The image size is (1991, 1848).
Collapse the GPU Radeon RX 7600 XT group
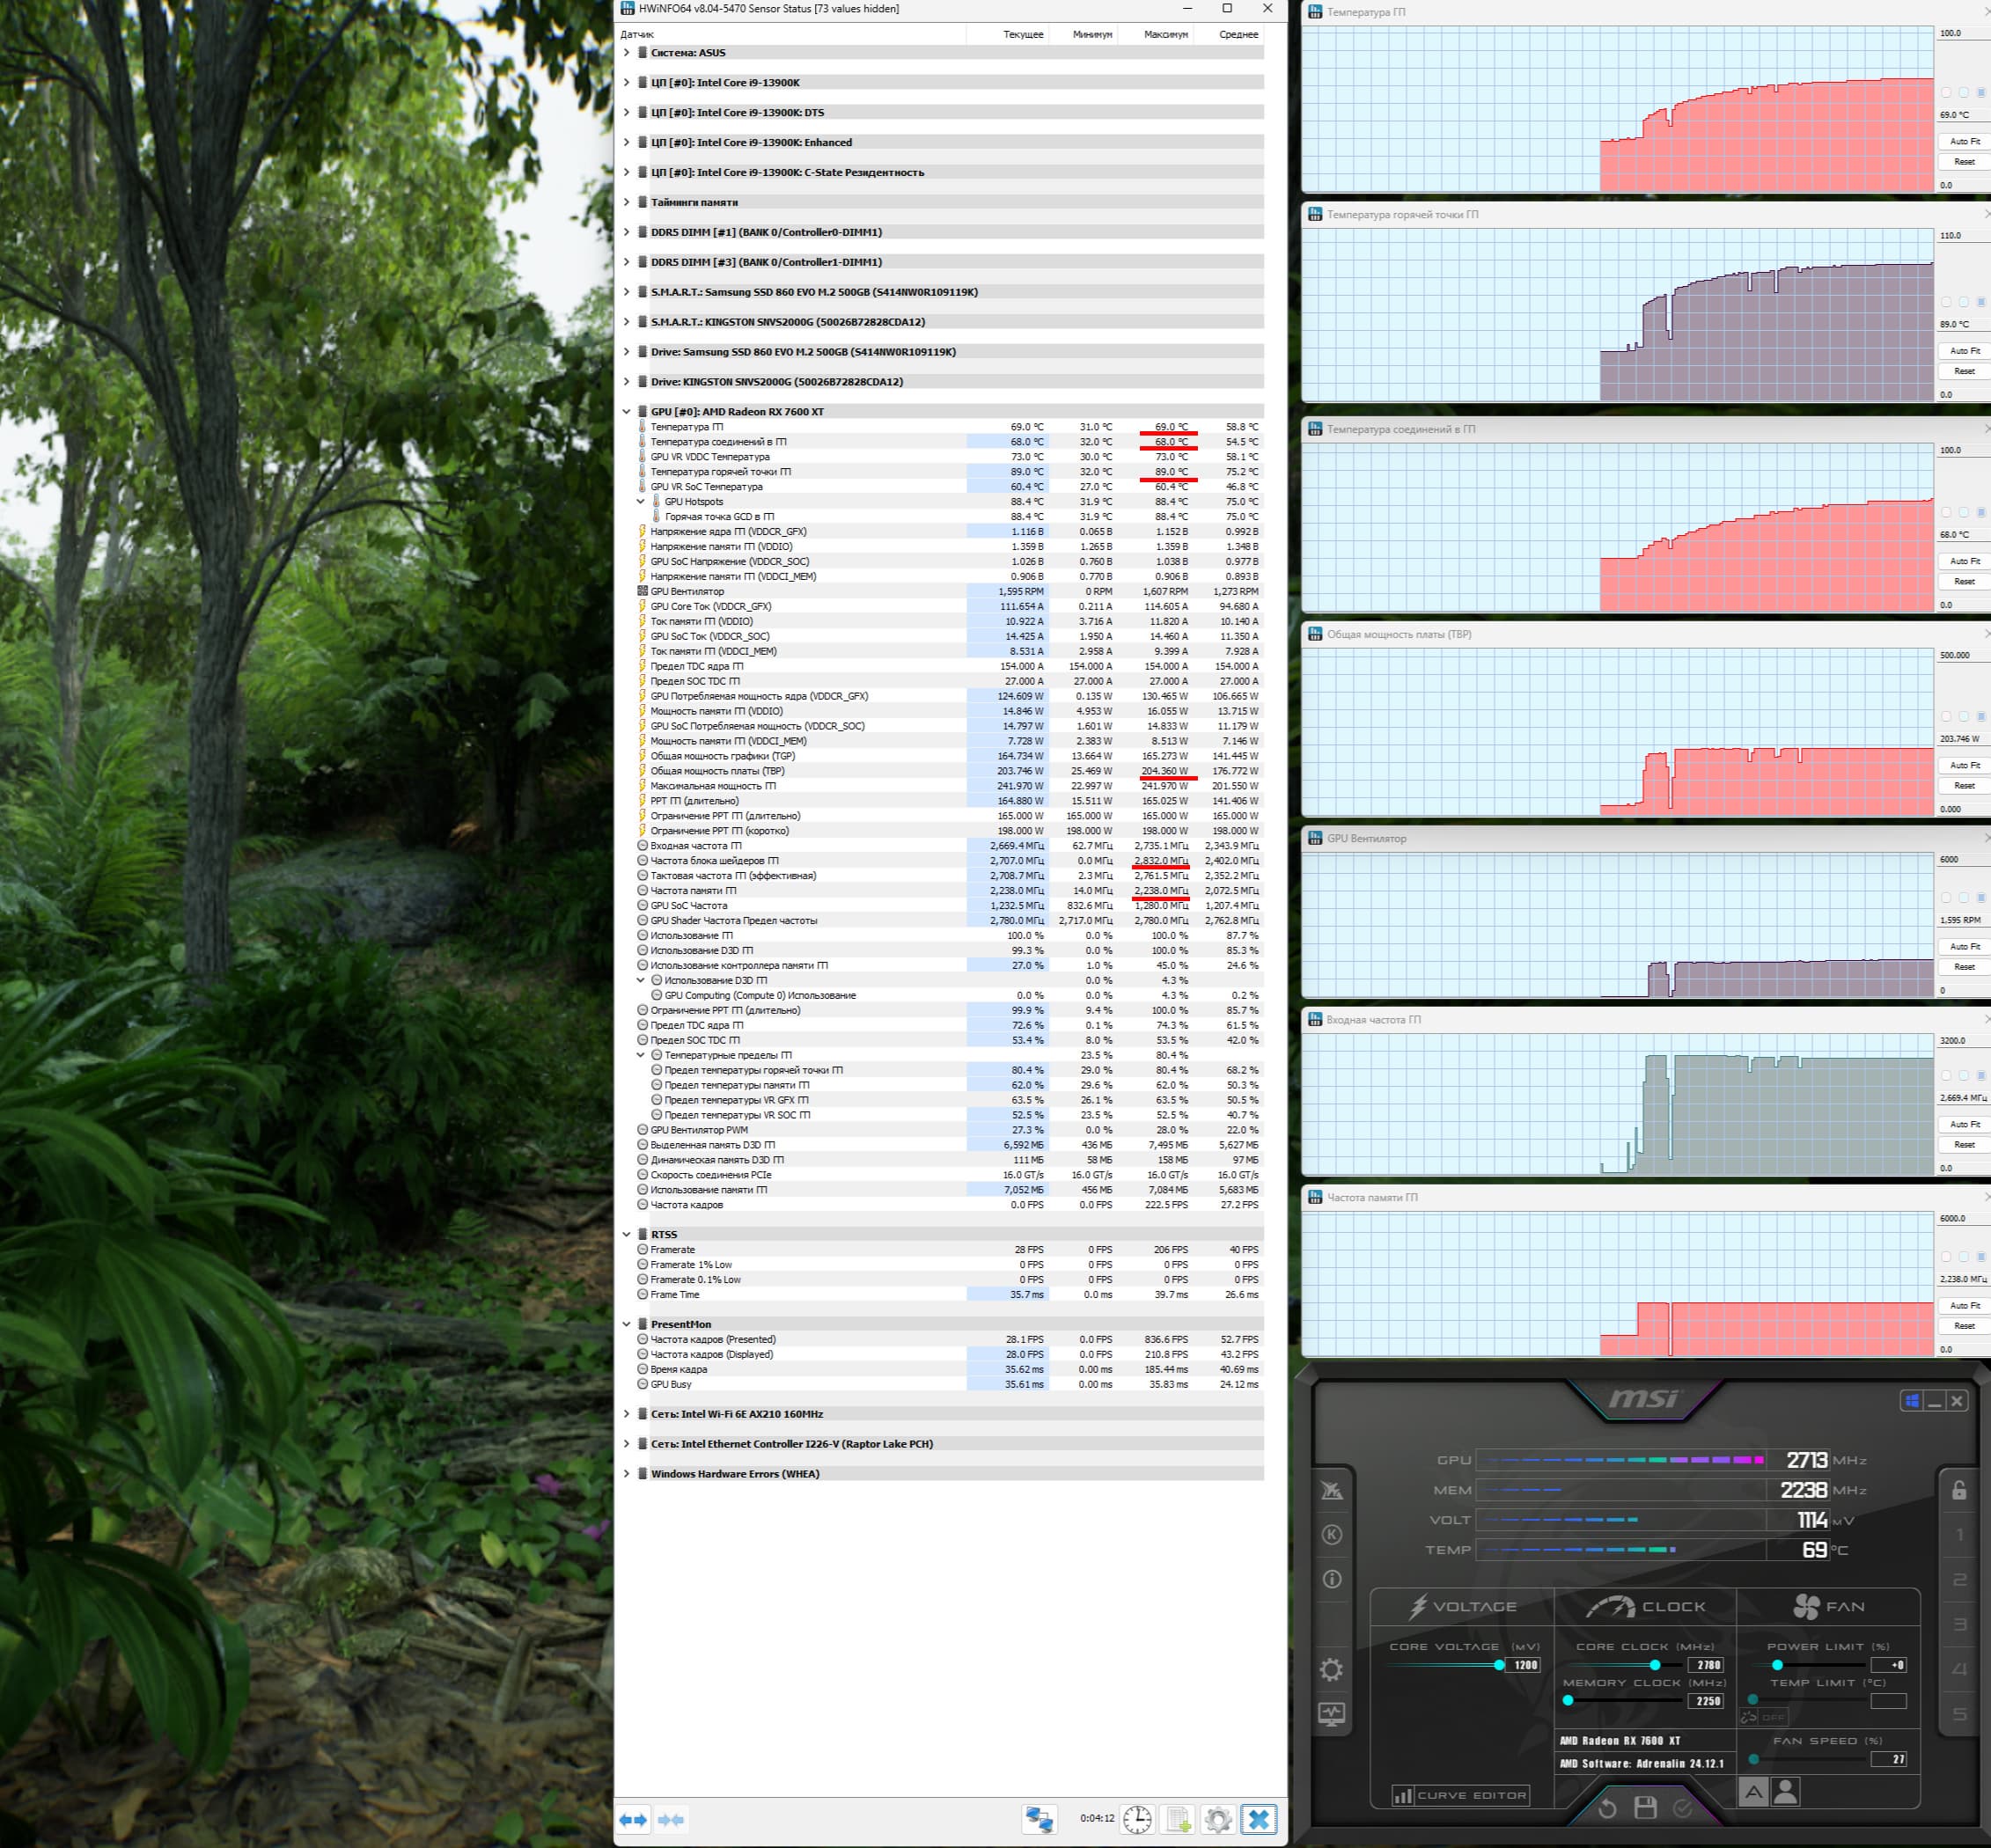(627, 412)
